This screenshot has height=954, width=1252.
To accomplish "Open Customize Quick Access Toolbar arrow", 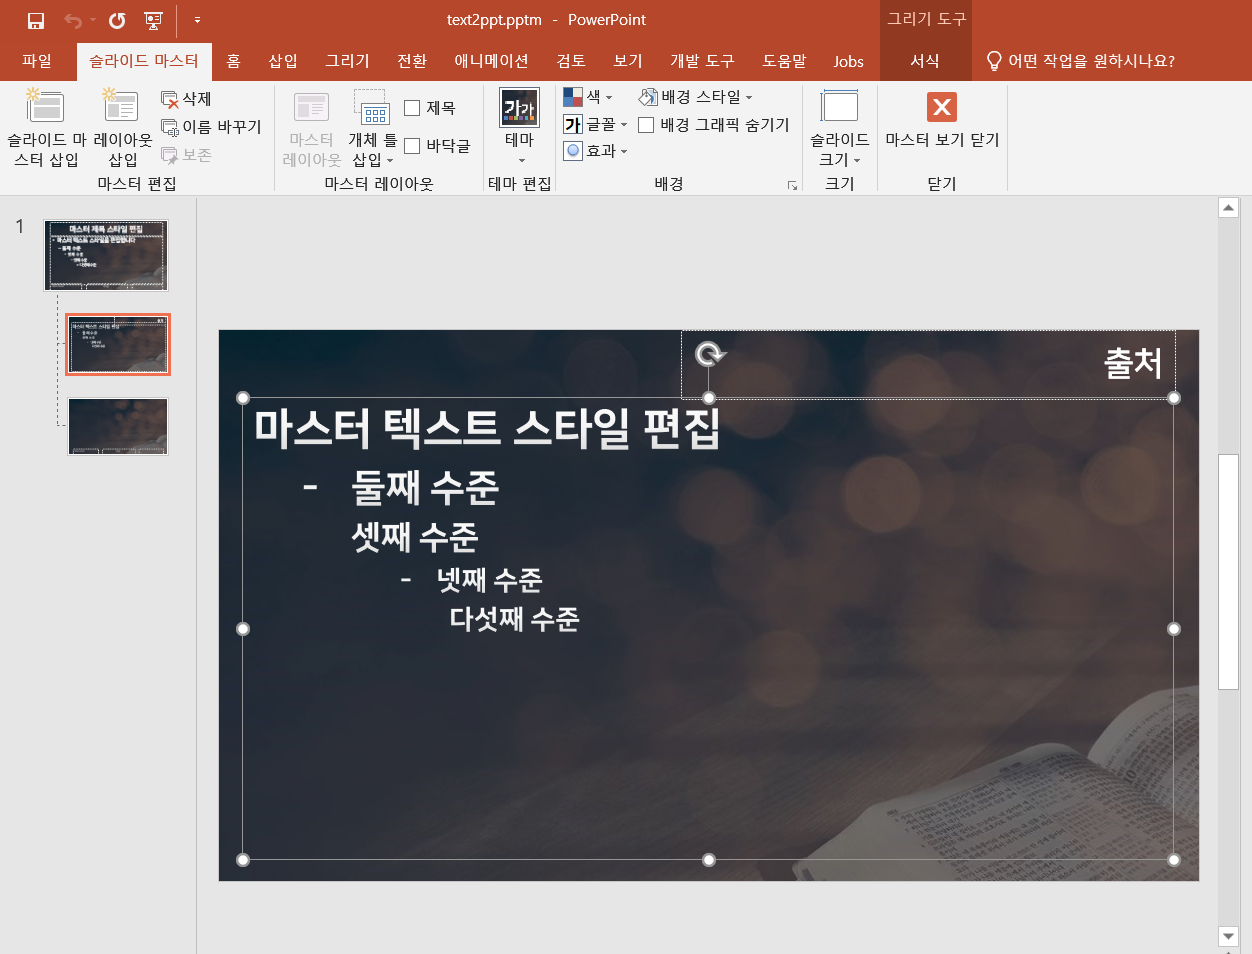I will [x=197, y=20].
